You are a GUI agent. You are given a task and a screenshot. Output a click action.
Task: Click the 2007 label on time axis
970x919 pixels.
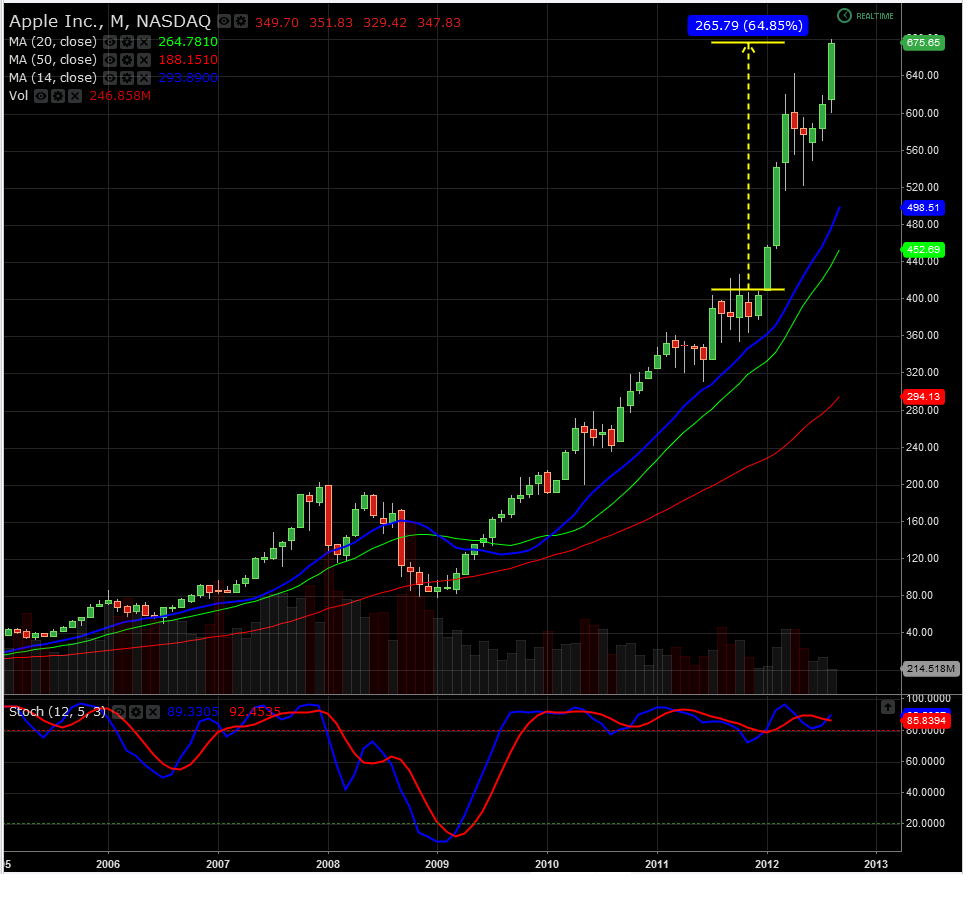coord(218,864)
